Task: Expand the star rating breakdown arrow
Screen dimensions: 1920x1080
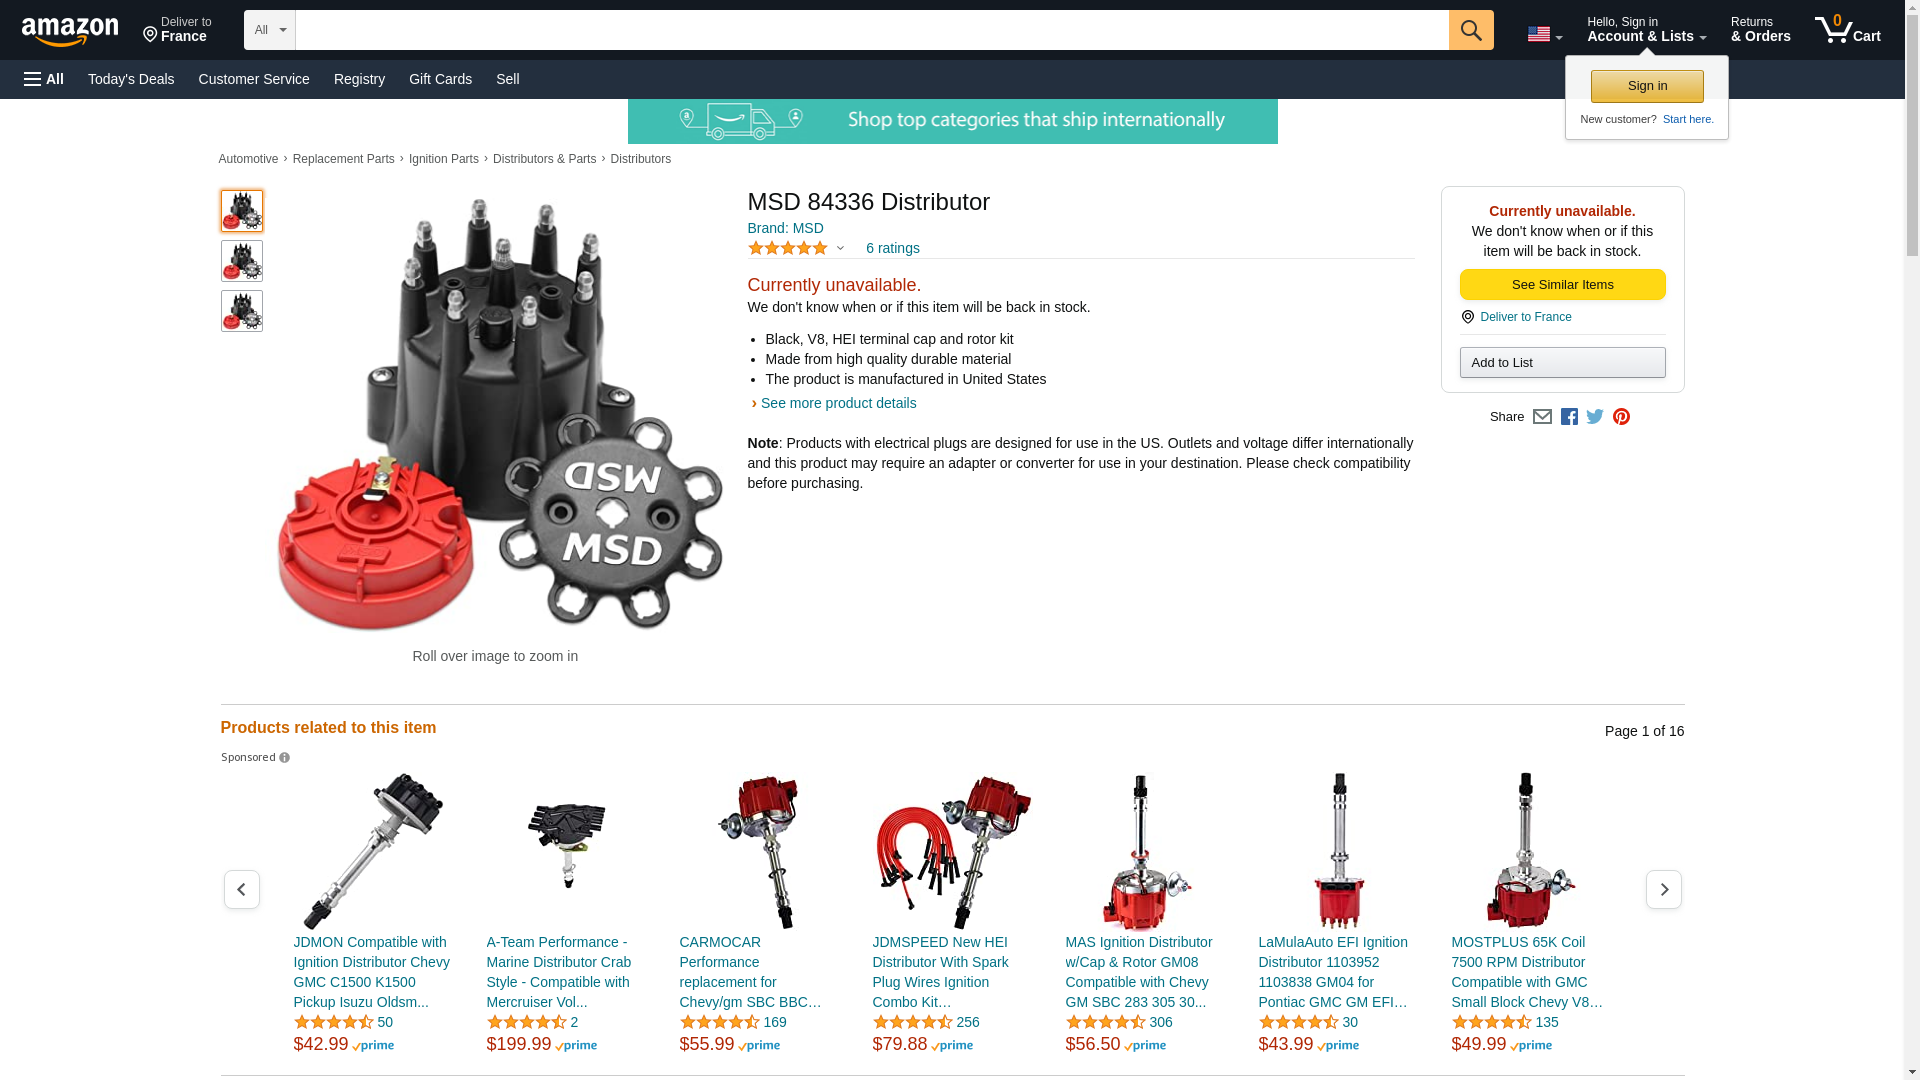Action: pos(840,249)
